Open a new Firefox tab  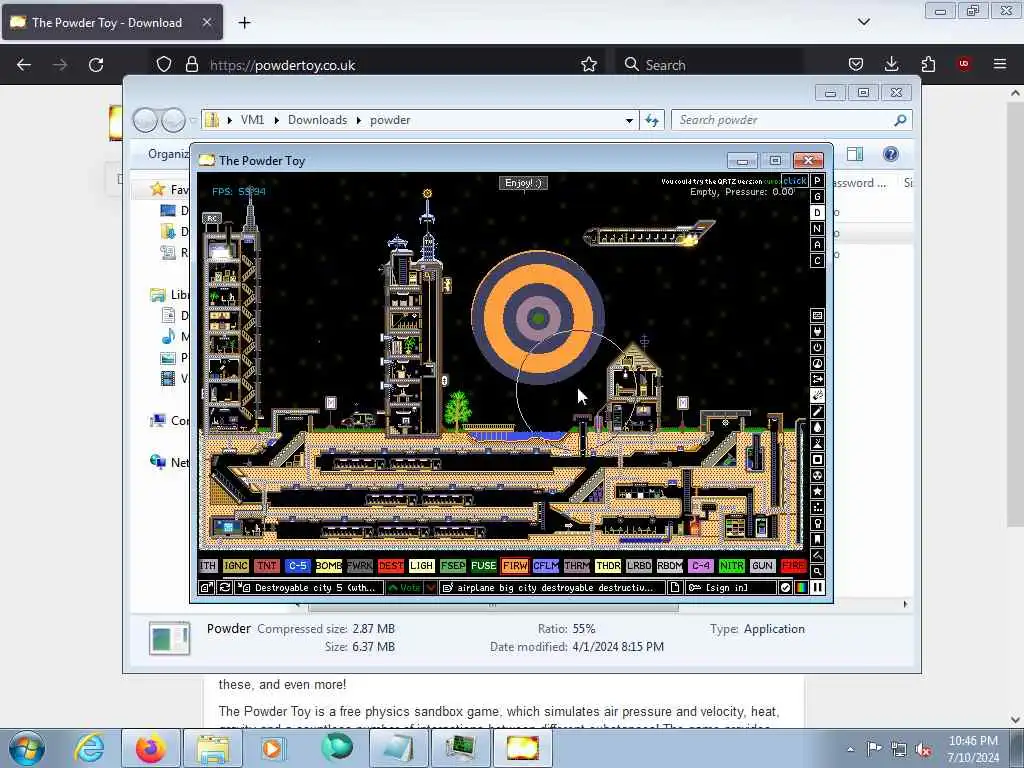pos(244,23)
